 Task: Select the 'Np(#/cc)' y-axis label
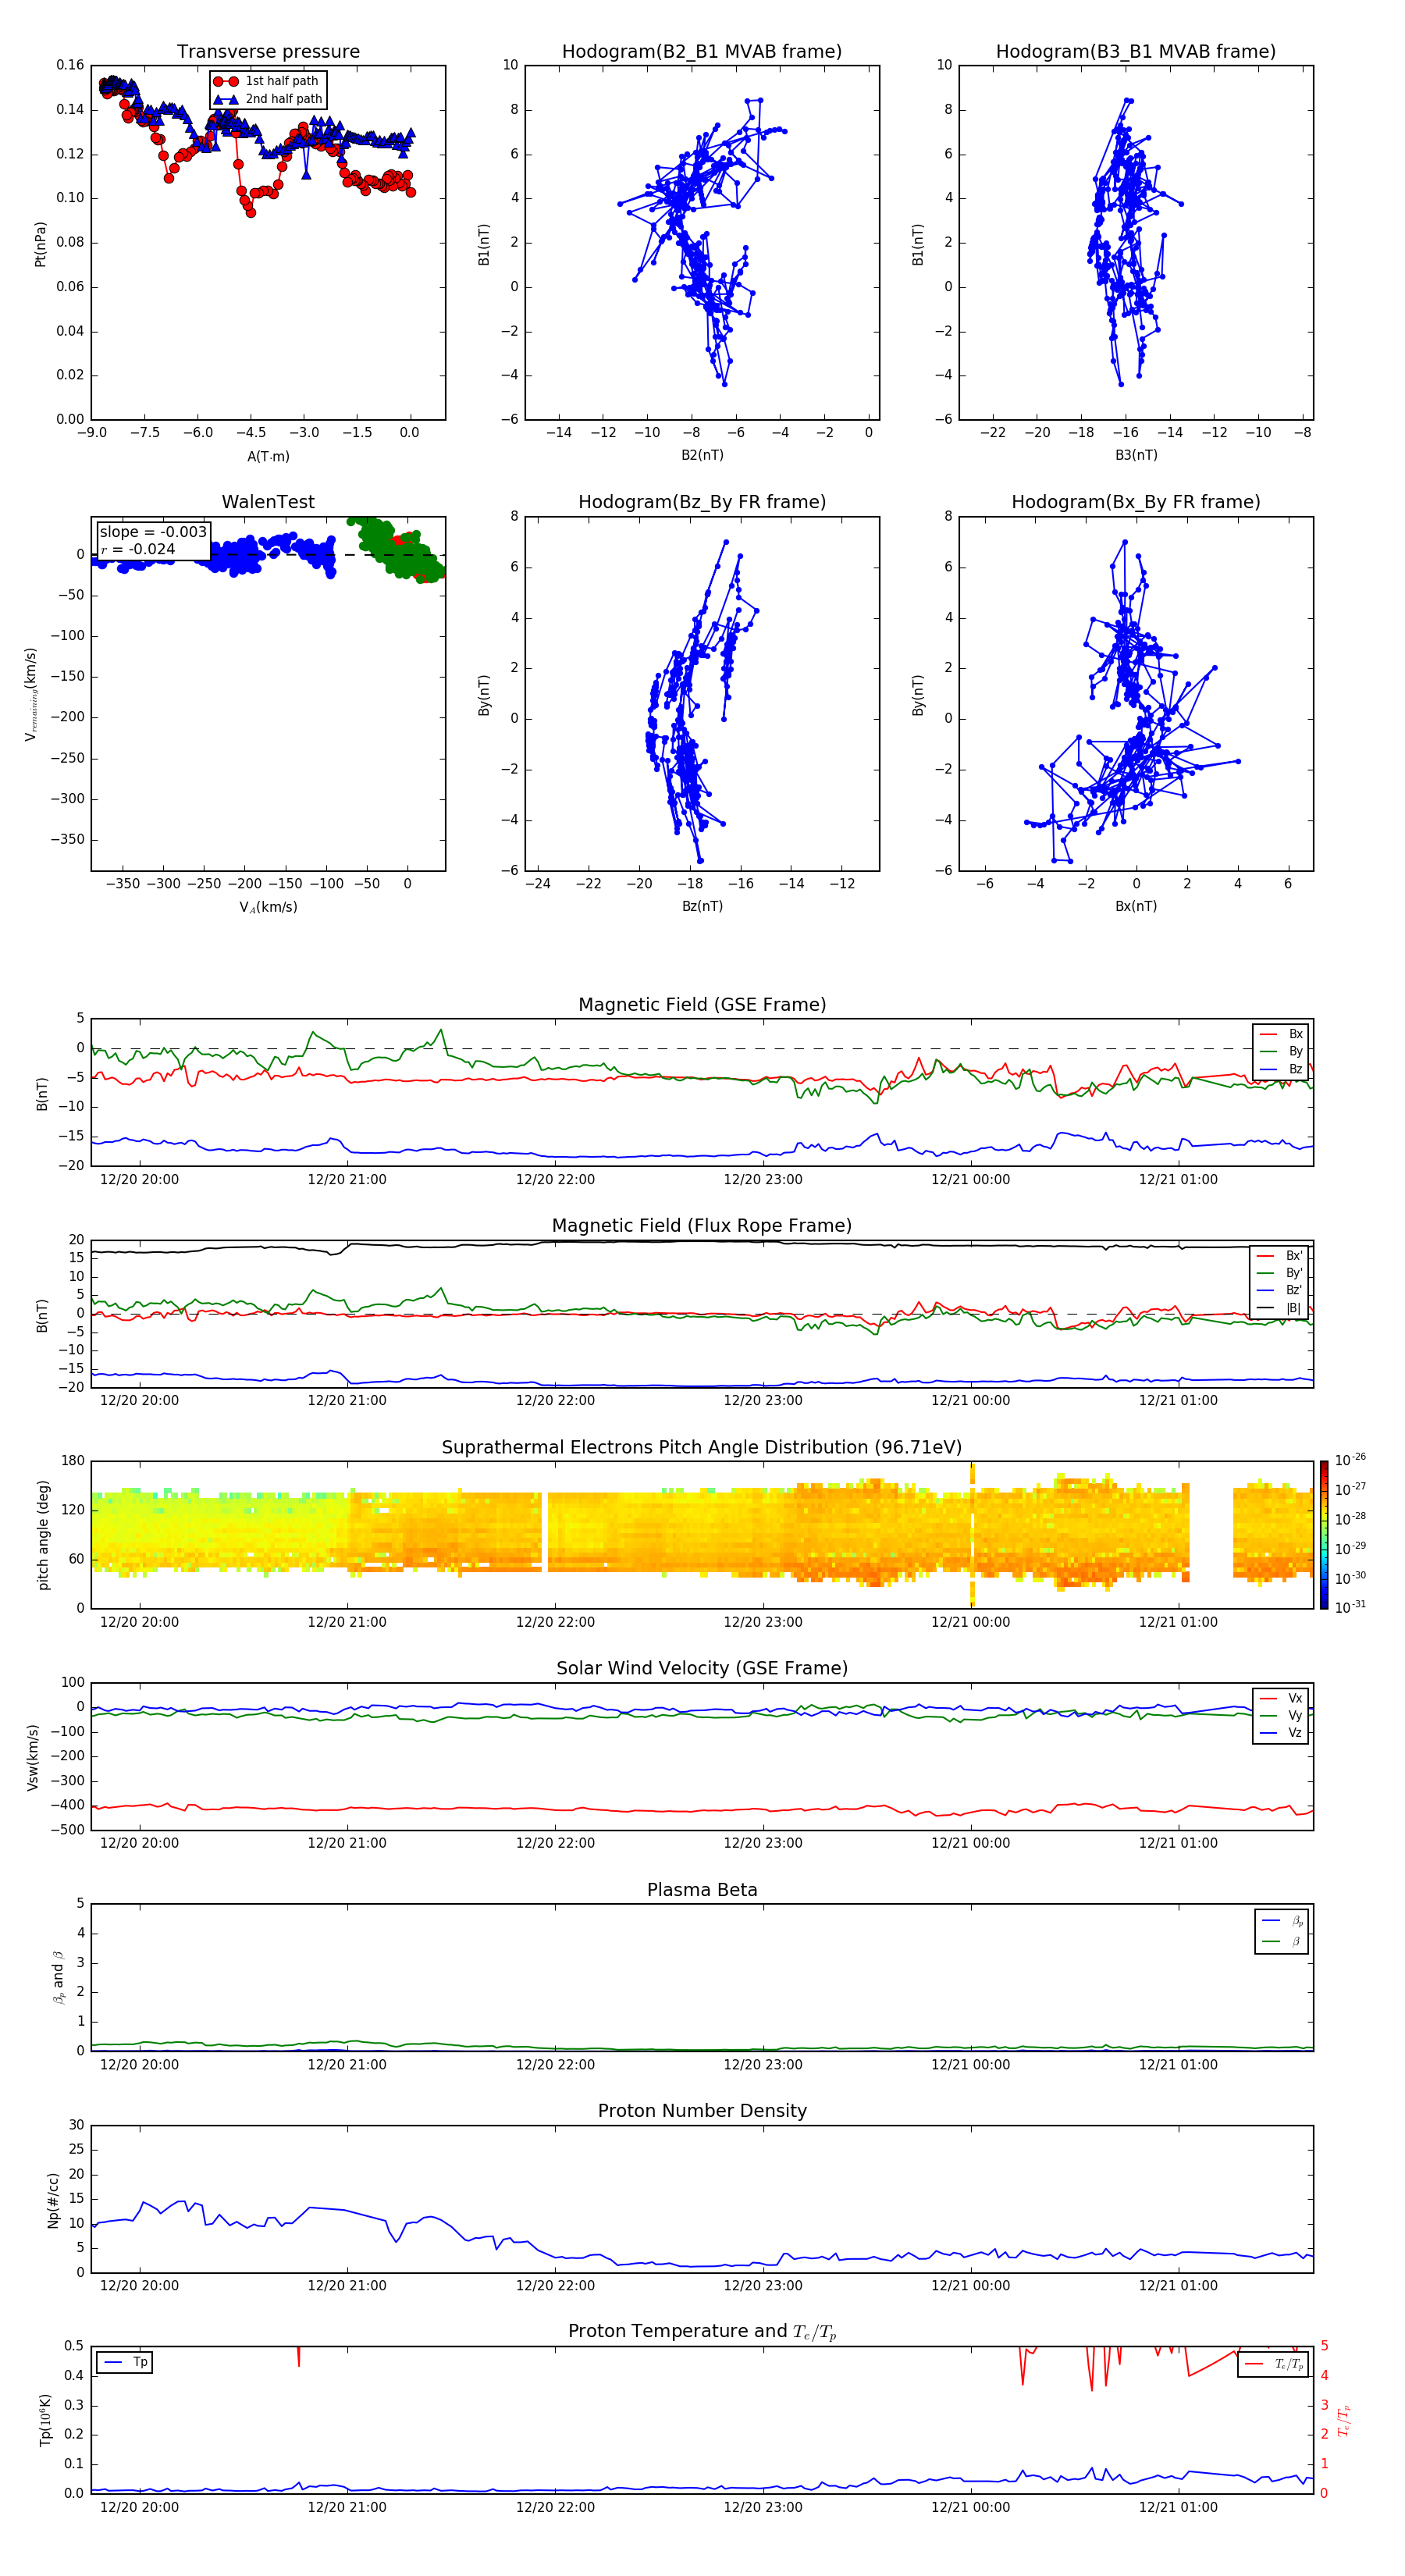click(x=53, y=2200)
